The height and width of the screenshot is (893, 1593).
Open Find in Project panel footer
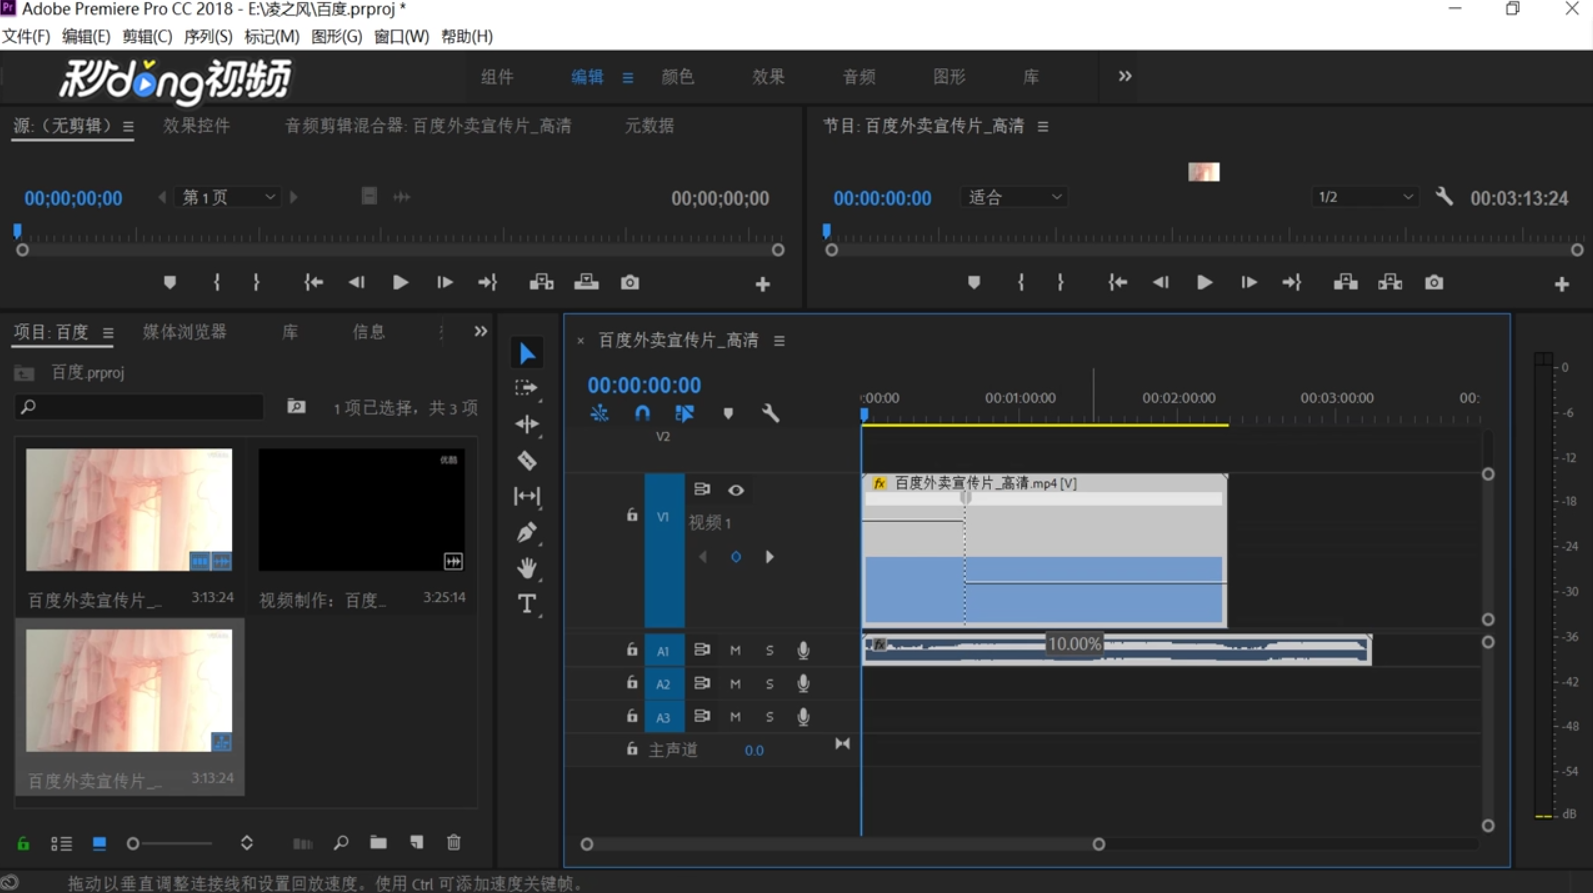341,843
